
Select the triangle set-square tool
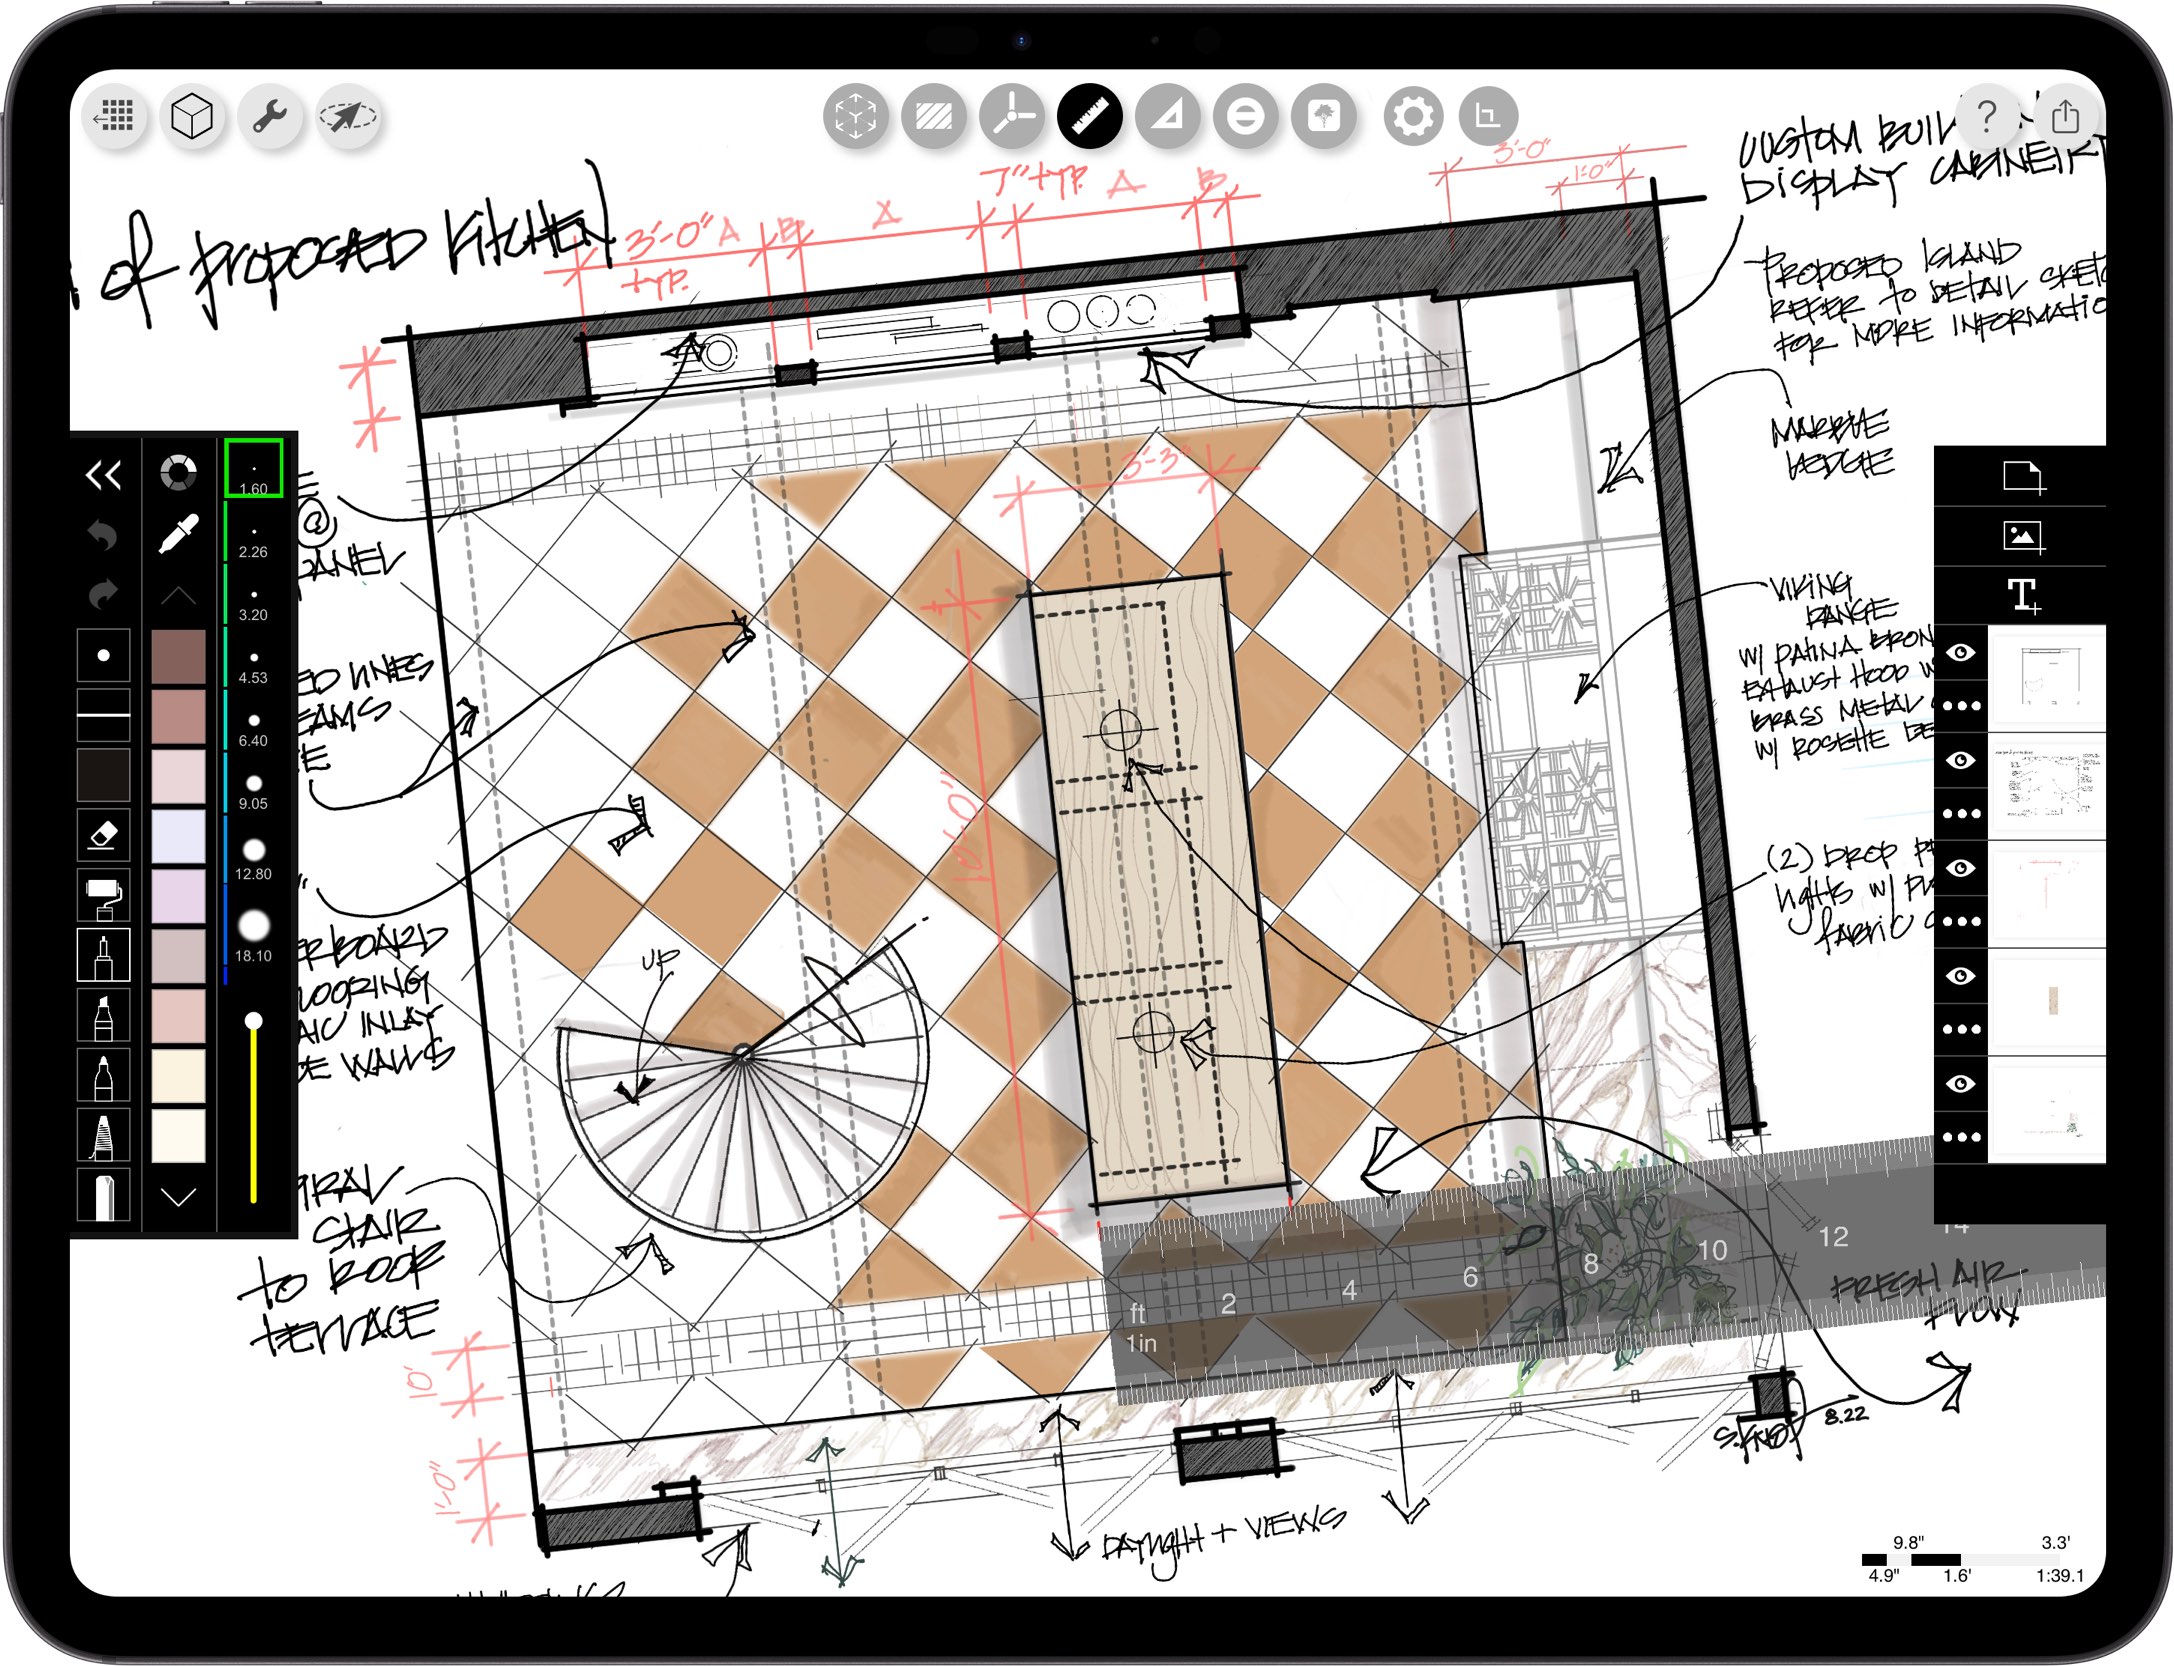coord(1167,117)
